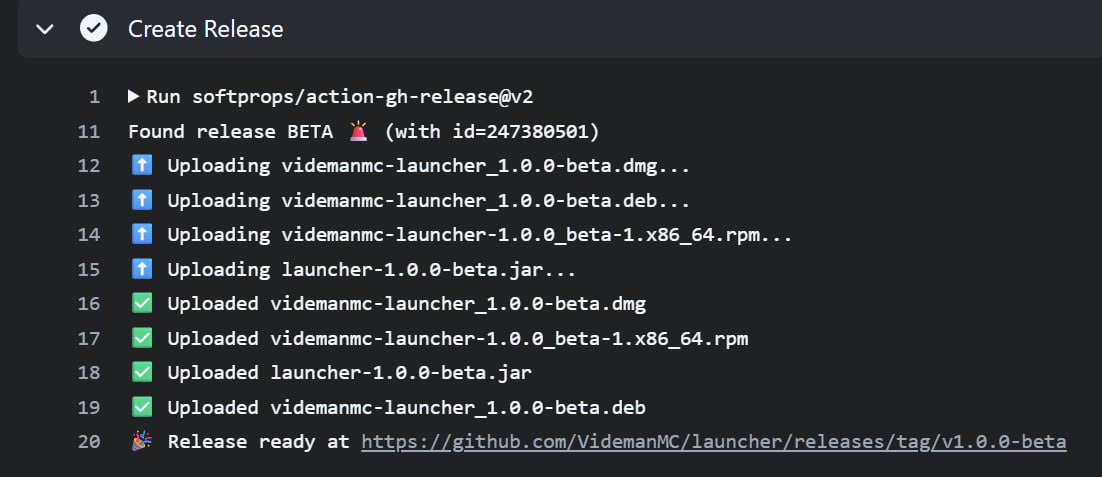
Task: Expand the Run softprops/action-gh-release@v2 triangle
Action: click(x=134, y=96)
